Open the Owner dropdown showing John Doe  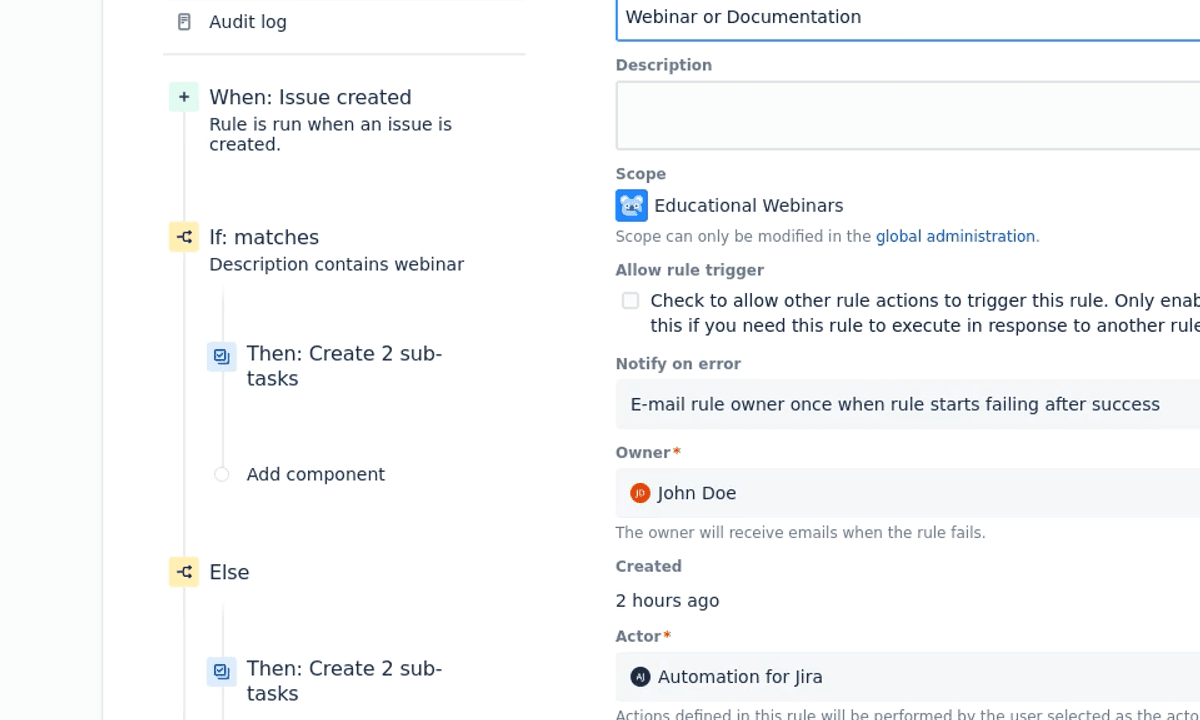pos(908,493)
